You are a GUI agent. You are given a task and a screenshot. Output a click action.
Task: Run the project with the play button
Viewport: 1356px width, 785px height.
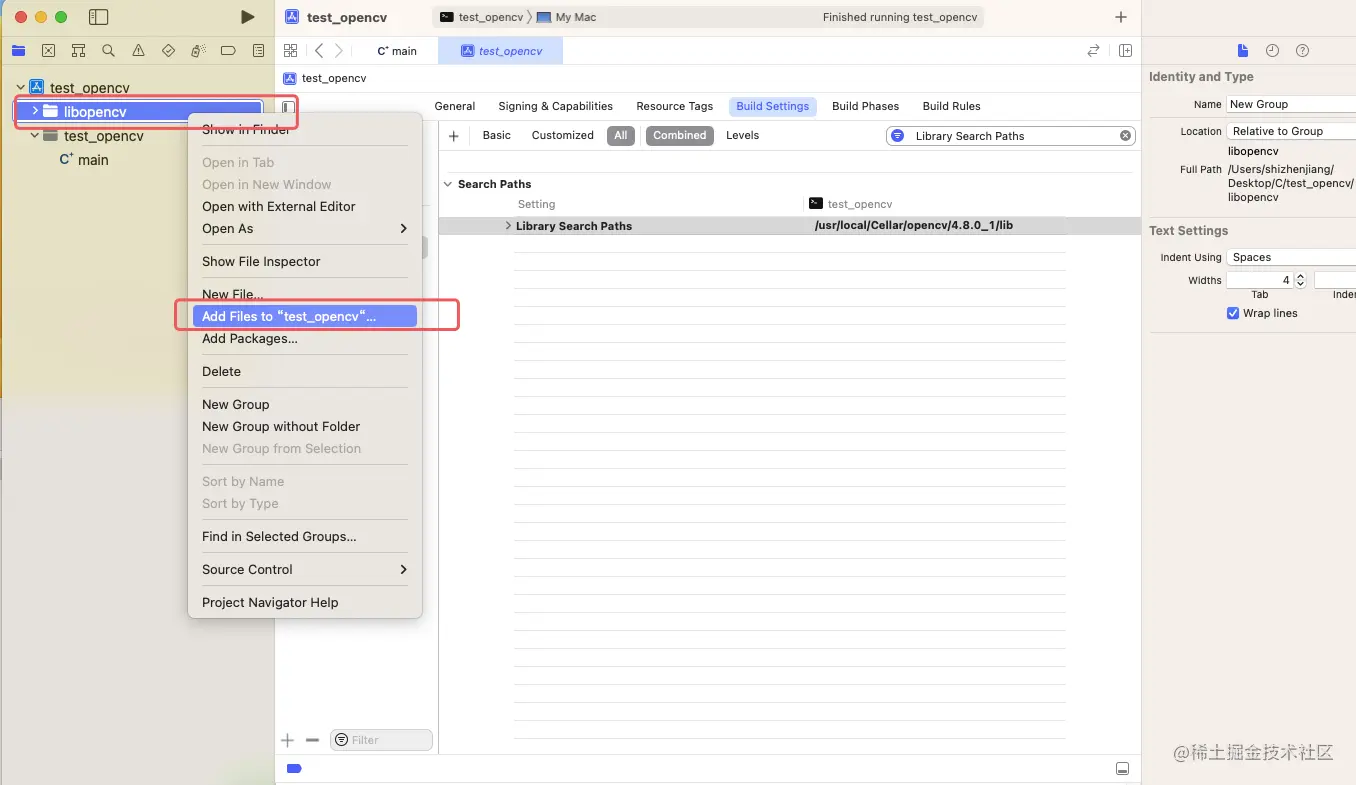click(247, 17)
